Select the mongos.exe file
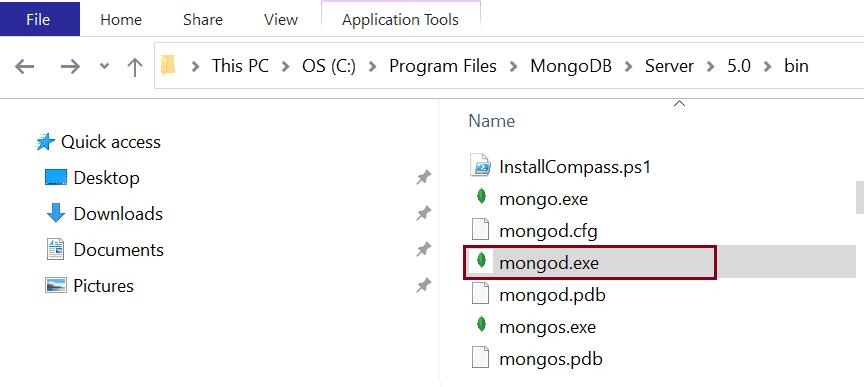866x387 pixels. [547, 327]
